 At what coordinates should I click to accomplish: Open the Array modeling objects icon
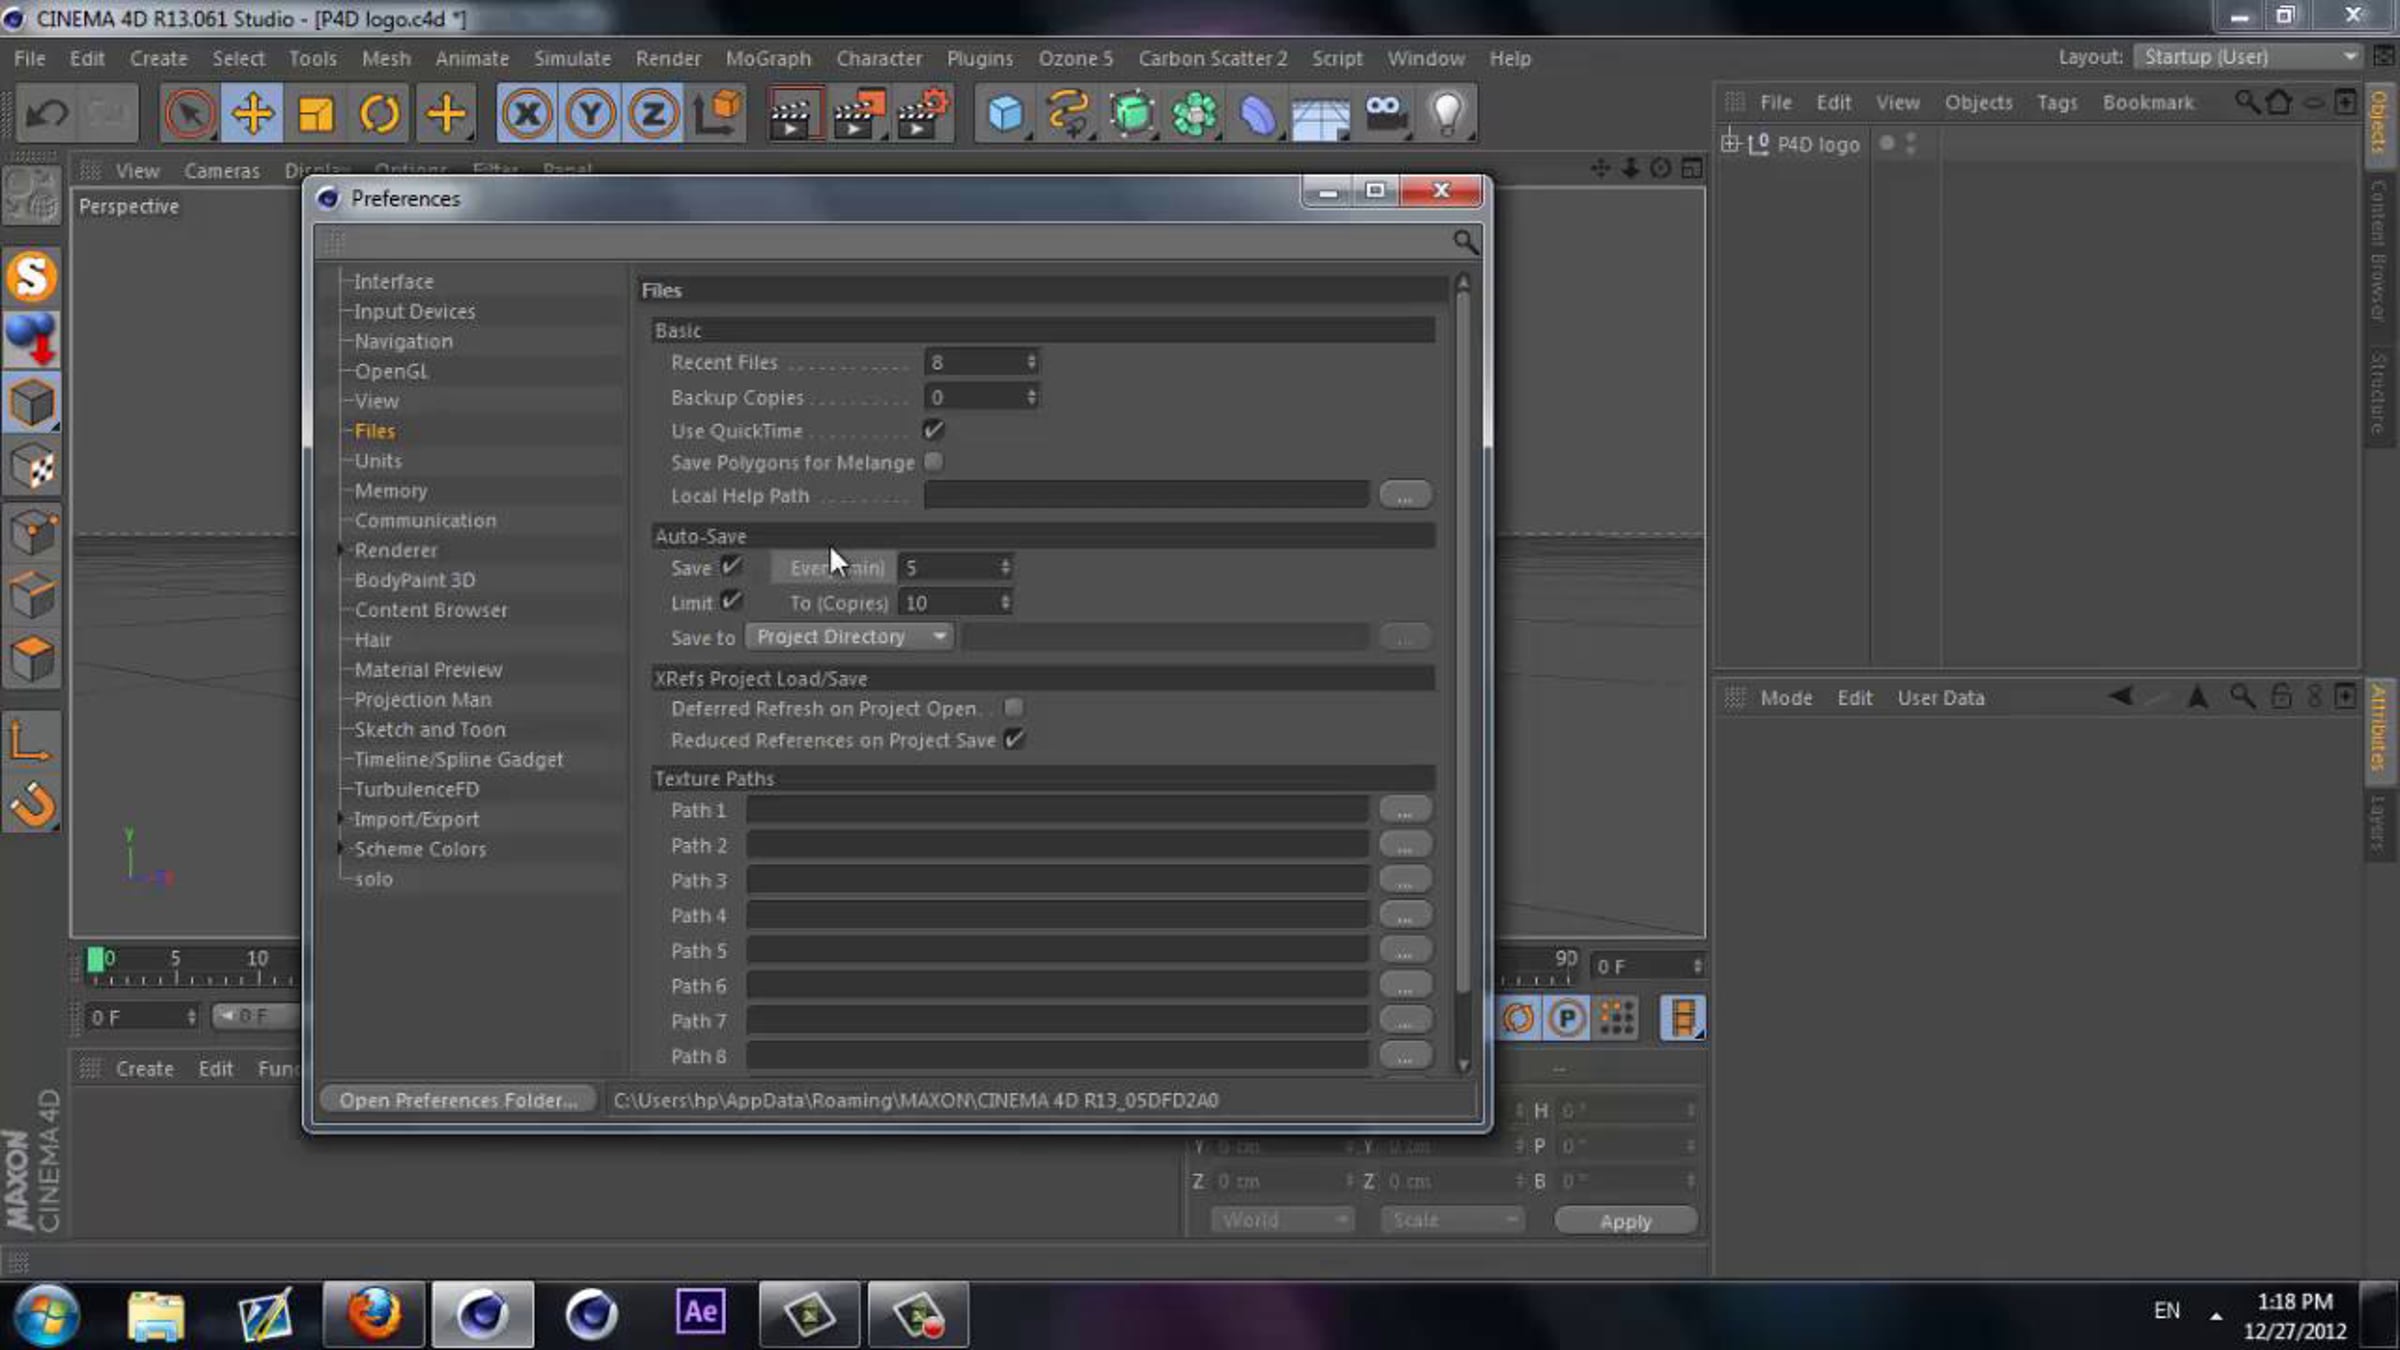click(x=1195, y=113)
